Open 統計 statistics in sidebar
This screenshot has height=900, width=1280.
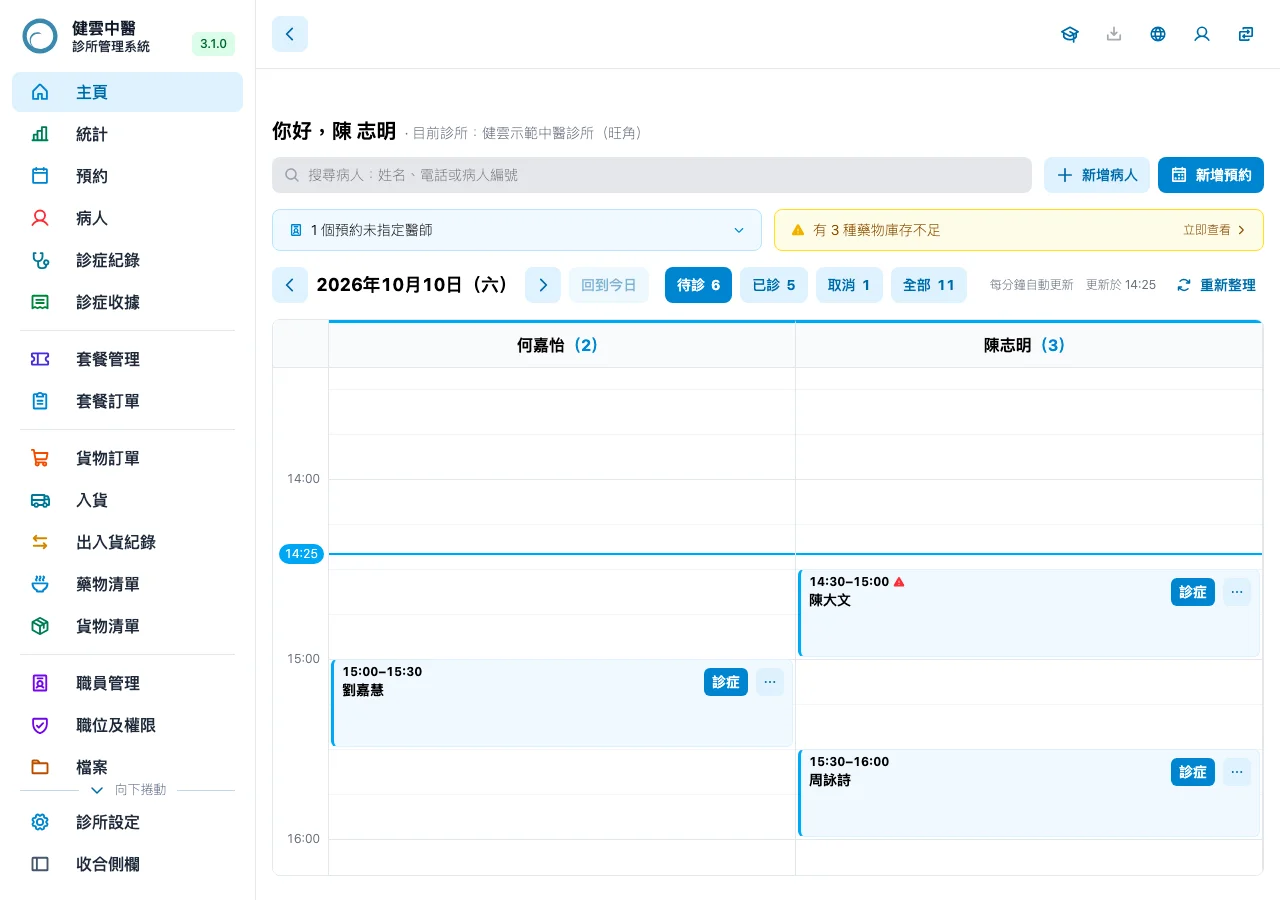[x=127, y=134]
